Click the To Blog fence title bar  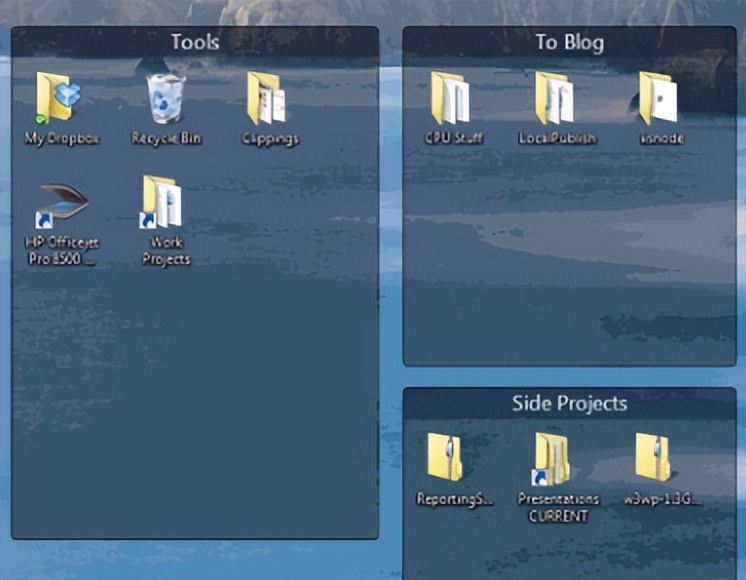coord(569,42)
